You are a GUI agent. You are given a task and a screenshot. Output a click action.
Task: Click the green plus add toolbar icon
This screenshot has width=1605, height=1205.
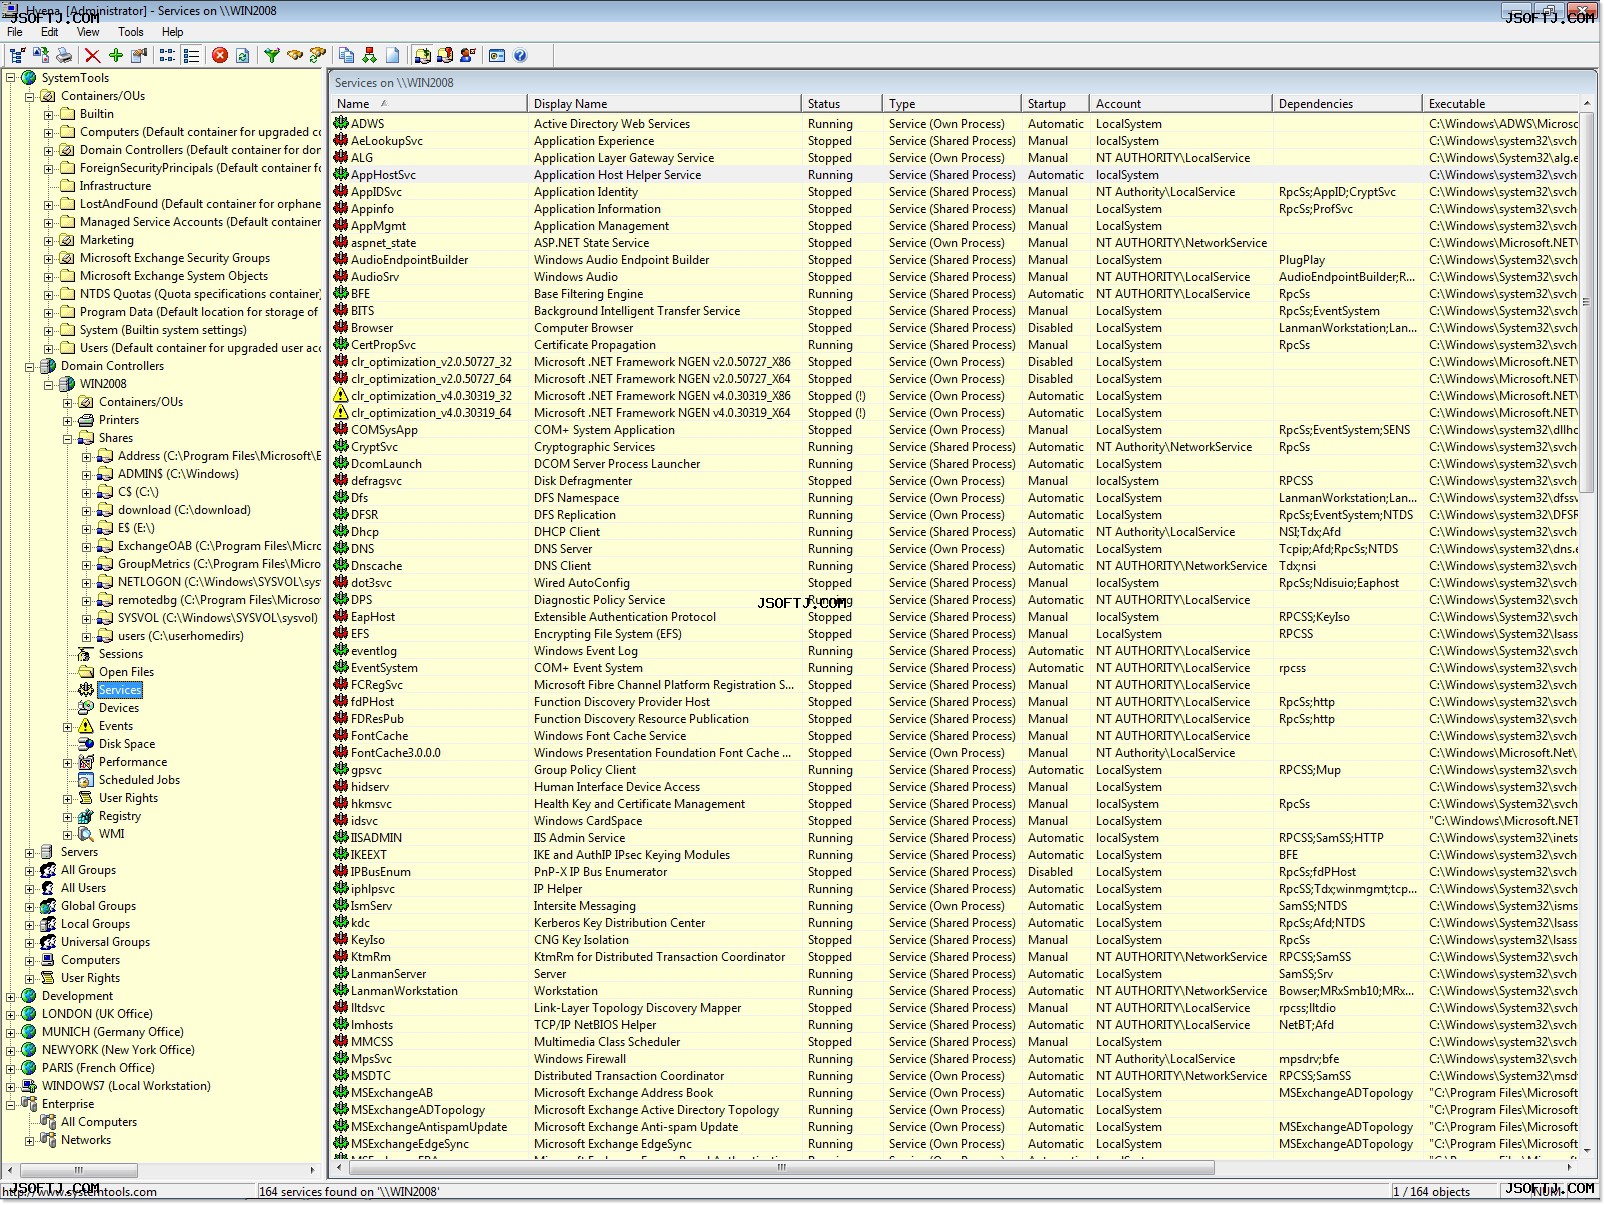coord(116,56)
